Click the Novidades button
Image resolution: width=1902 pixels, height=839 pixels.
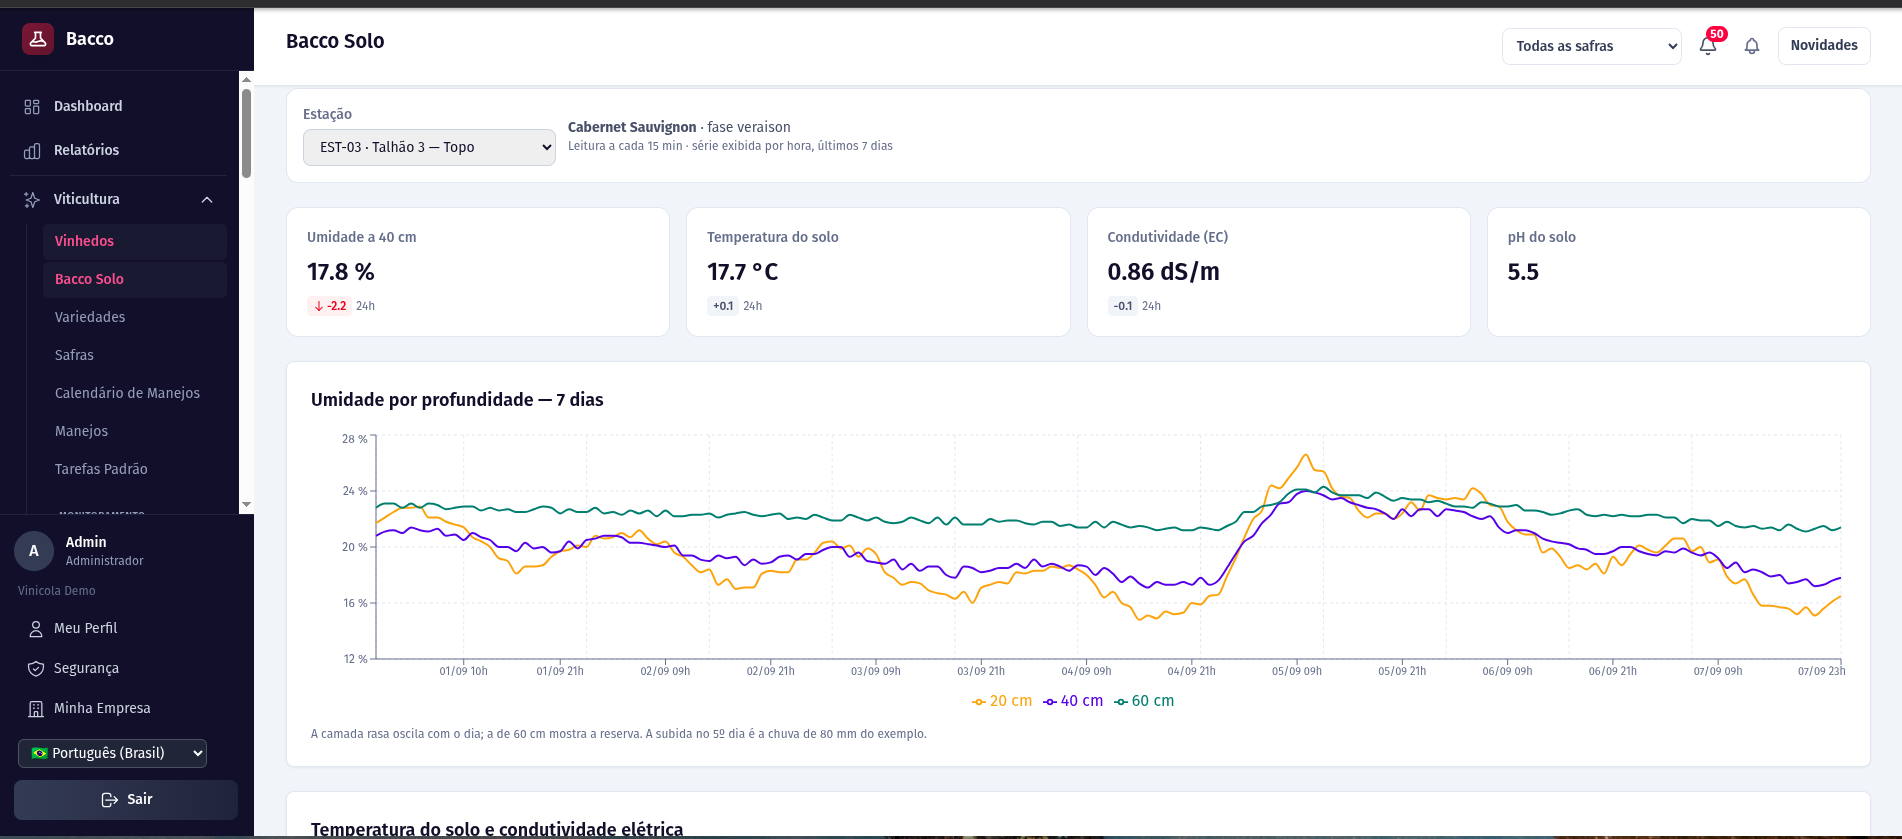click(x=1824, y=46)
